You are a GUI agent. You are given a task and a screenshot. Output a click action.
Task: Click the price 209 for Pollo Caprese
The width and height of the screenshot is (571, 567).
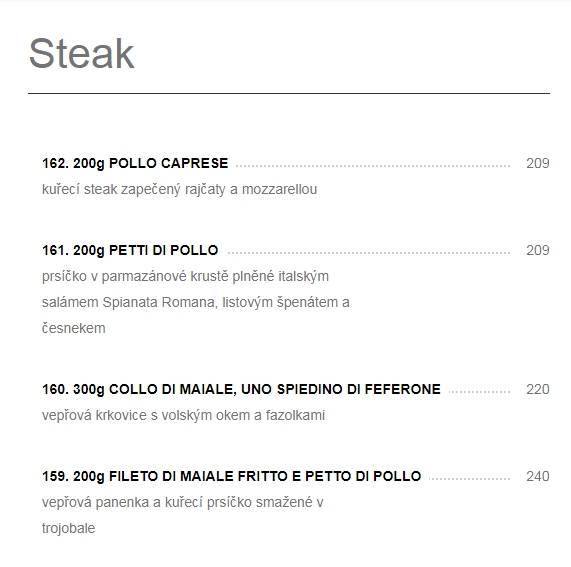coord(537,163)
